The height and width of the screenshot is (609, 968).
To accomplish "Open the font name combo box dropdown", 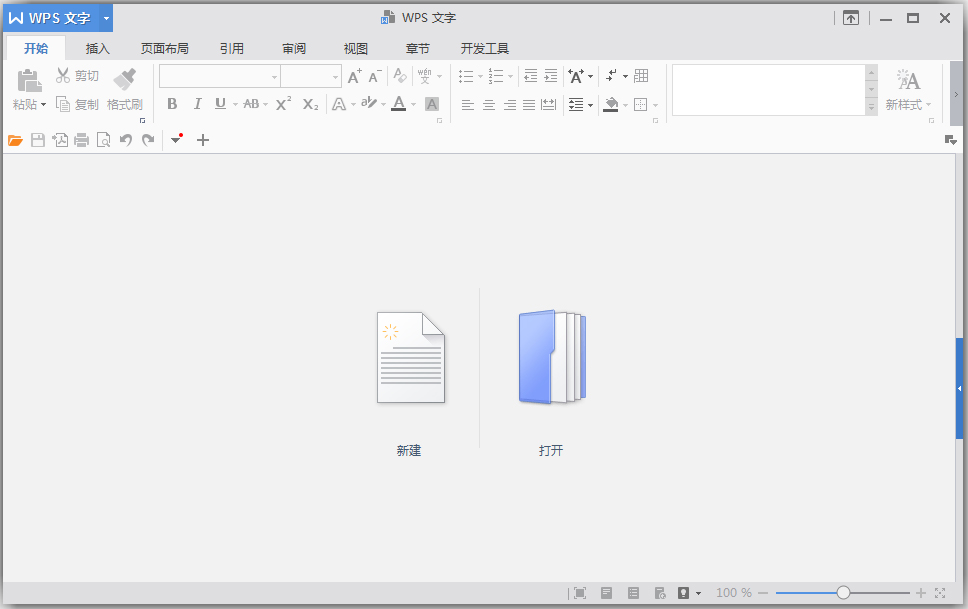I will pos(274,77).
